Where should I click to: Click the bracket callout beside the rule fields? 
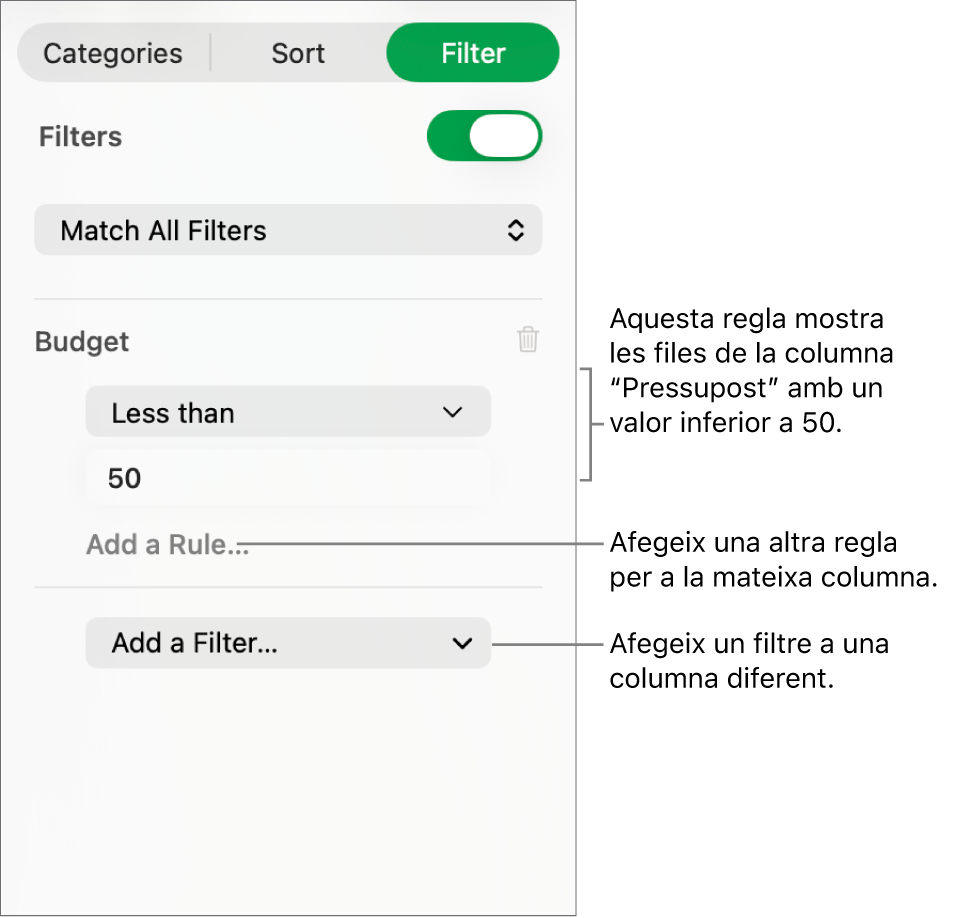[x=588, y=424]
